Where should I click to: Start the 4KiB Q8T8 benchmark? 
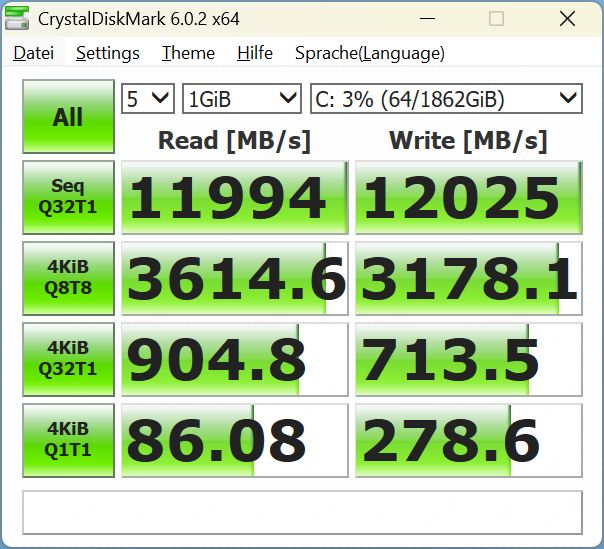click(x=67, y=278)
